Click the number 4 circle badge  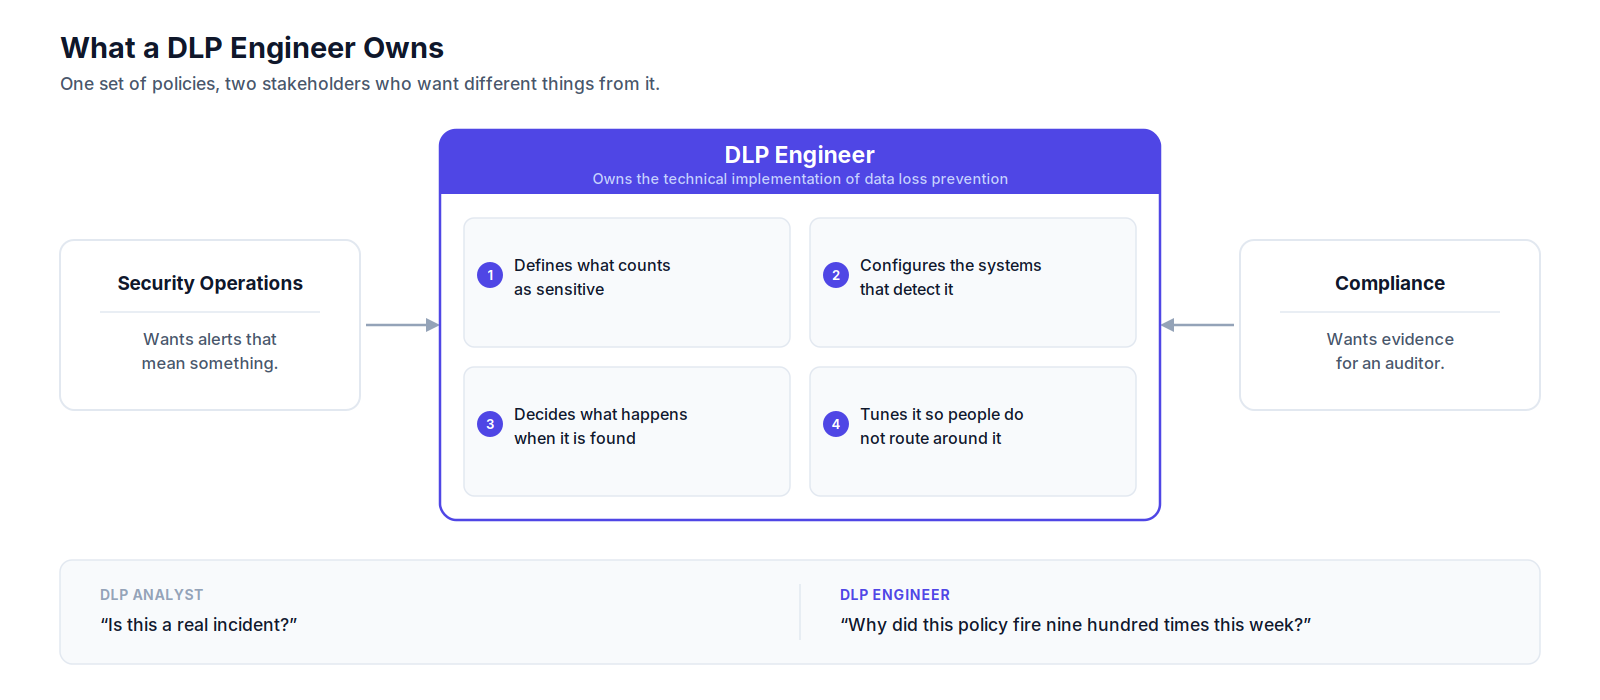(836, 424)
